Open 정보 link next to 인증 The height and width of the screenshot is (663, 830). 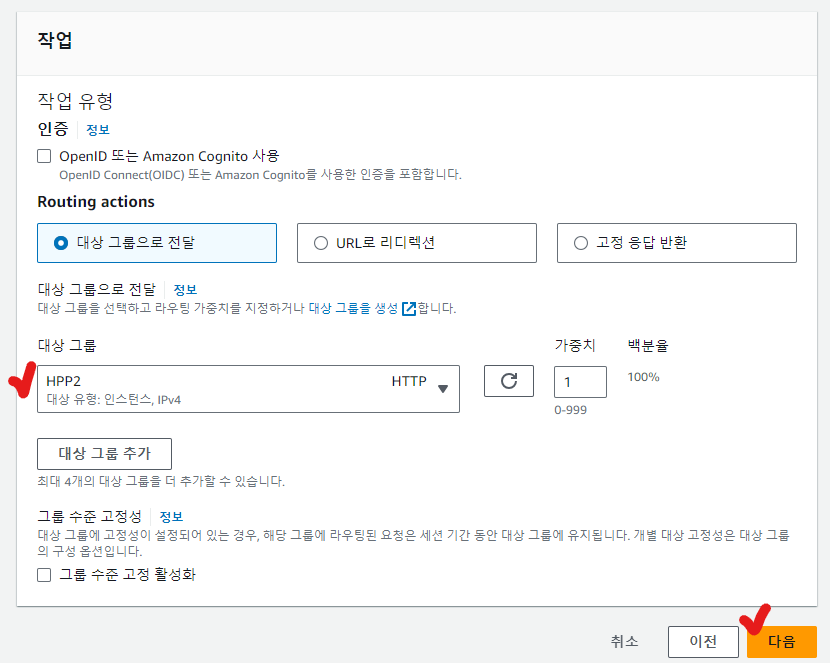point(97,130)
